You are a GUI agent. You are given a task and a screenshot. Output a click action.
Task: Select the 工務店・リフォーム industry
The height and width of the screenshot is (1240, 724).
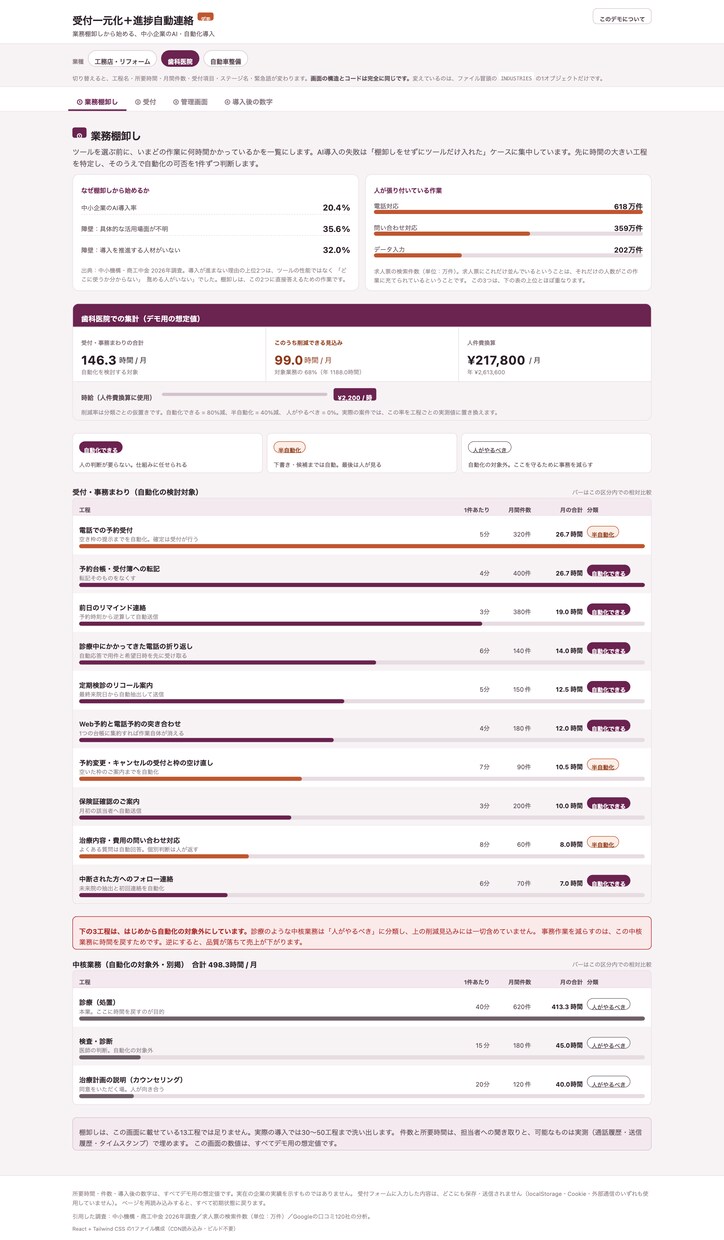[121, 61]
